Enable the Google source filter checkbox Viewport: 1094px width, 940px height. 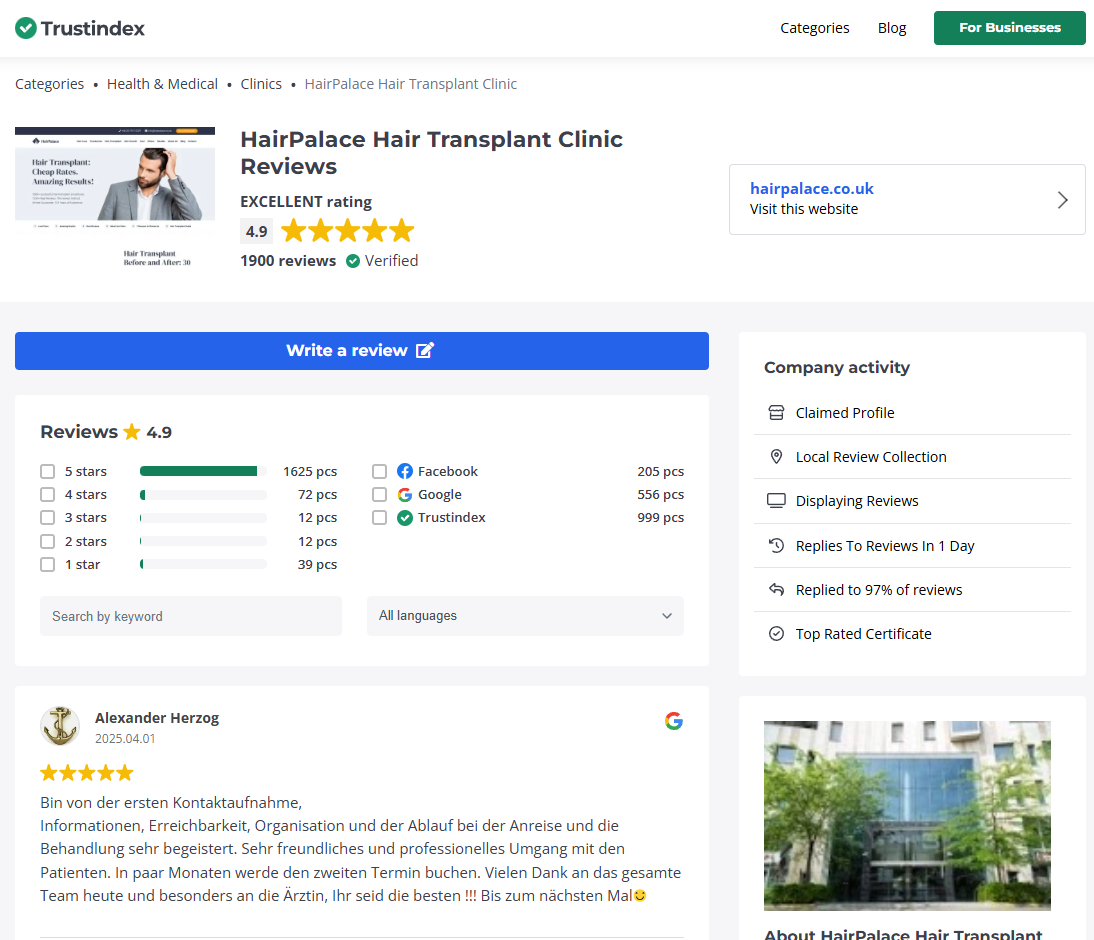(379, 494)
